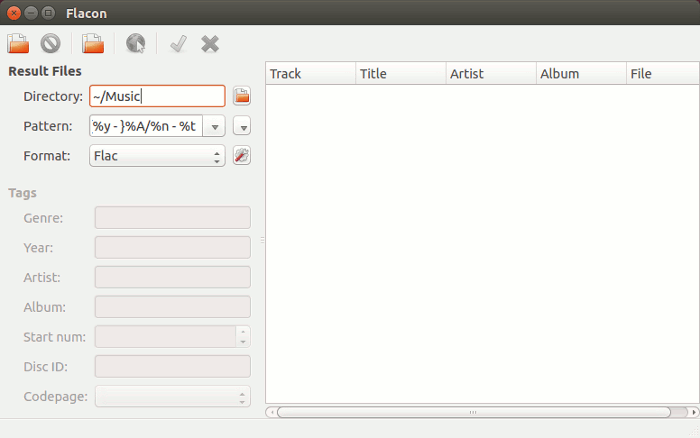Sort by the Album column header
This screenshot has height=438, width=700.
(x=581, y=74)
